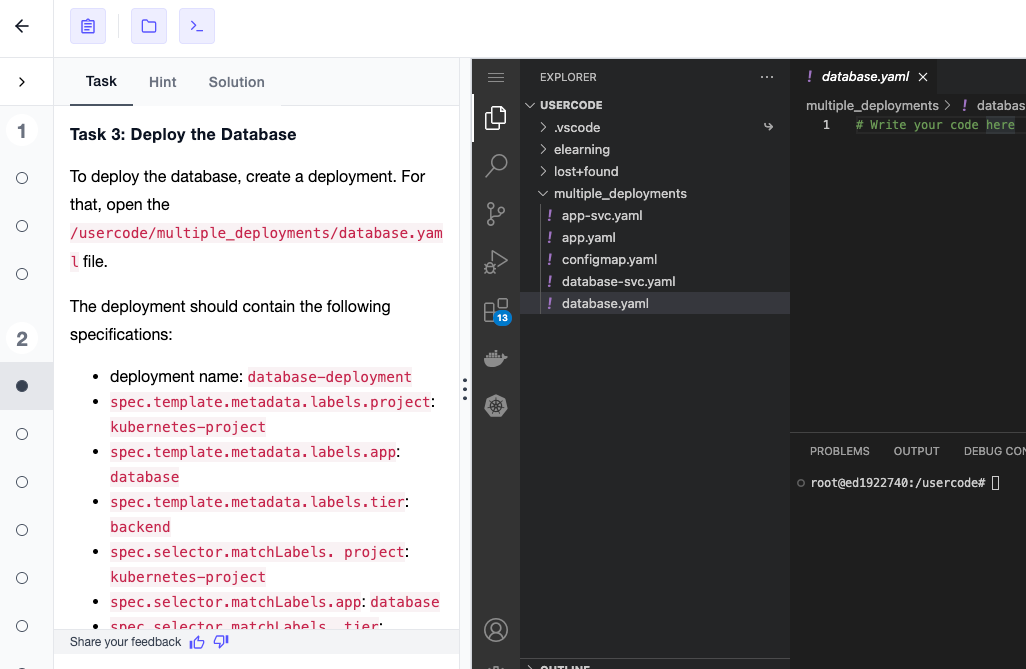The height and width of the screenshot is (669, 1026).
Task: Open the Docker extension panel
Action: tap(495, 358)
